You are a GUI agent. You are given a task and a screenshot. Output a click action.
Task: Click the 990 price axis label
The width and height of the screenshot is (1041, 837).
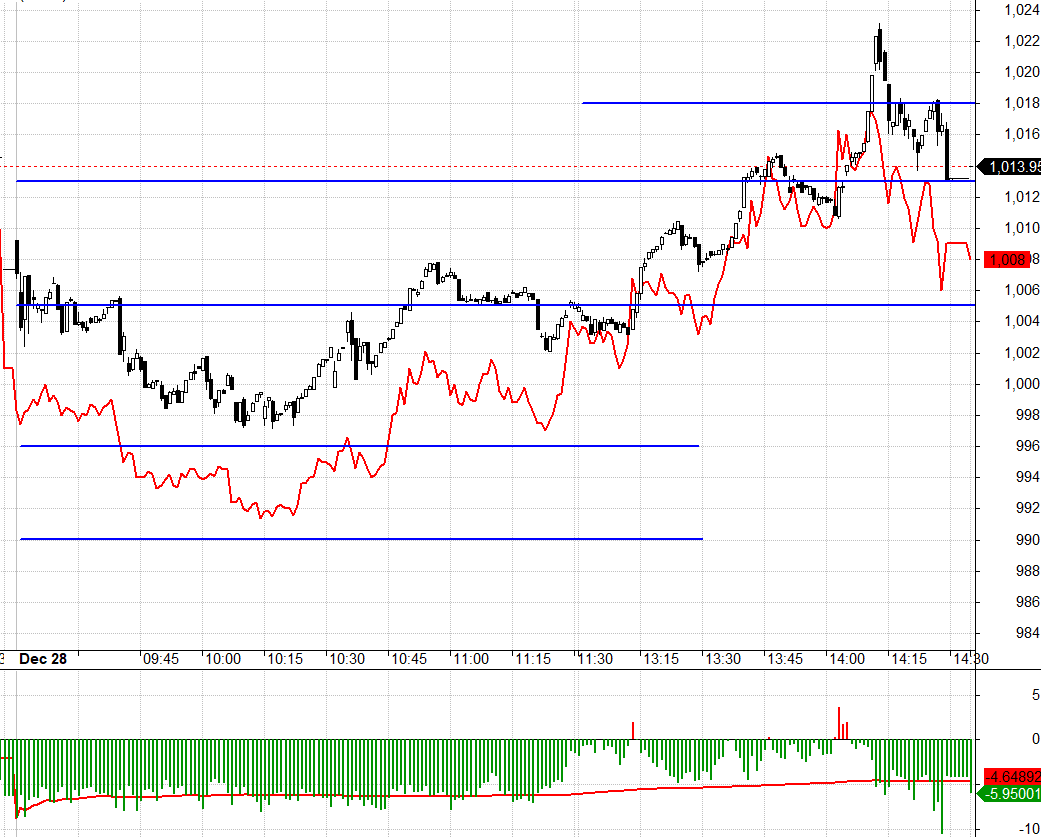click(x=1028, y=540)
